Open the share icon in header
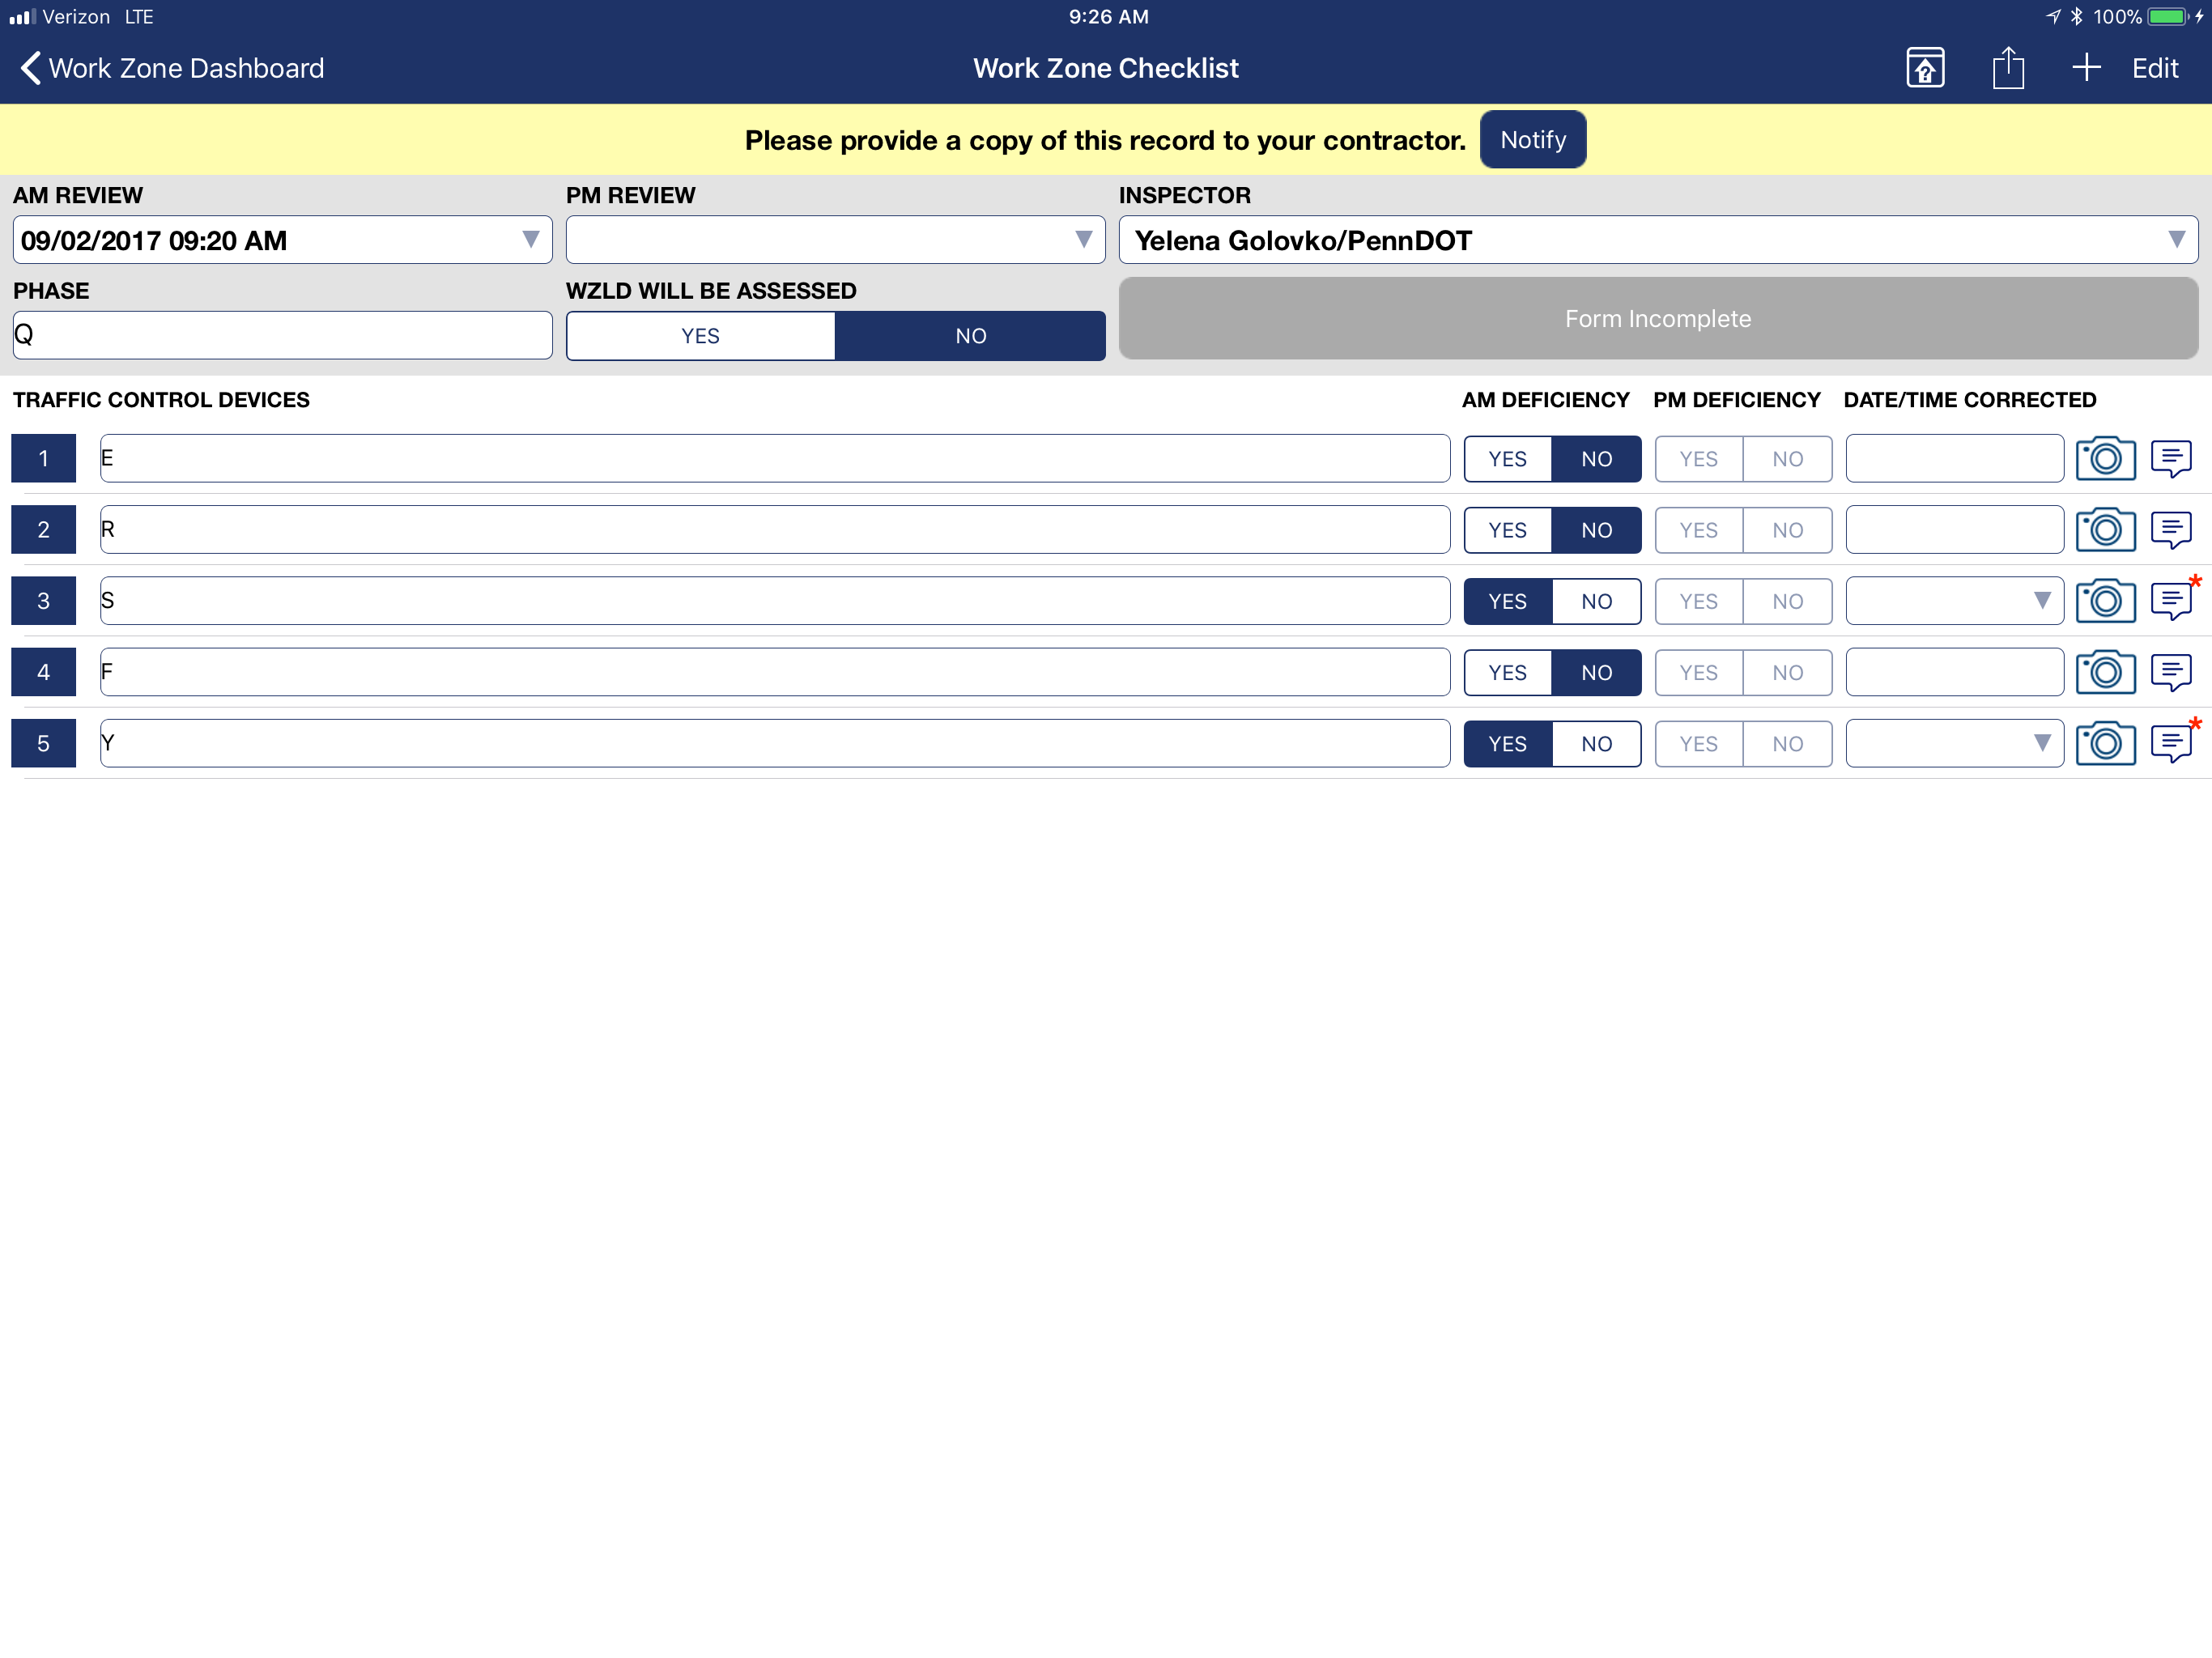This screenshot has height=1658, width=2212. [2007, 68]
